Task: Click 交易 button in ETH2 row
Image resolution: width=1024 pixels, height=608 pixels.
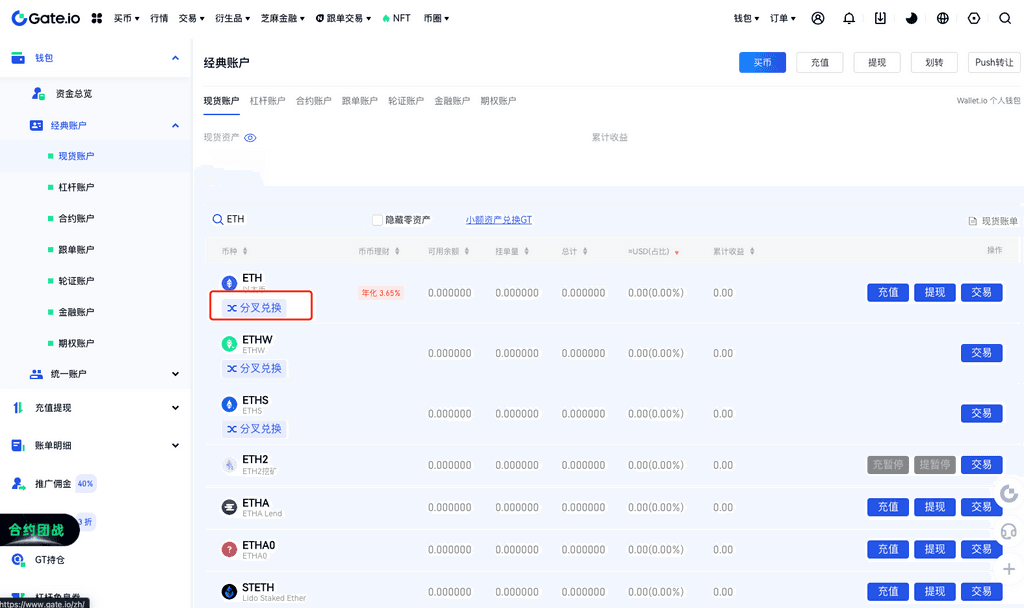Action: click(x=982, y=465)
